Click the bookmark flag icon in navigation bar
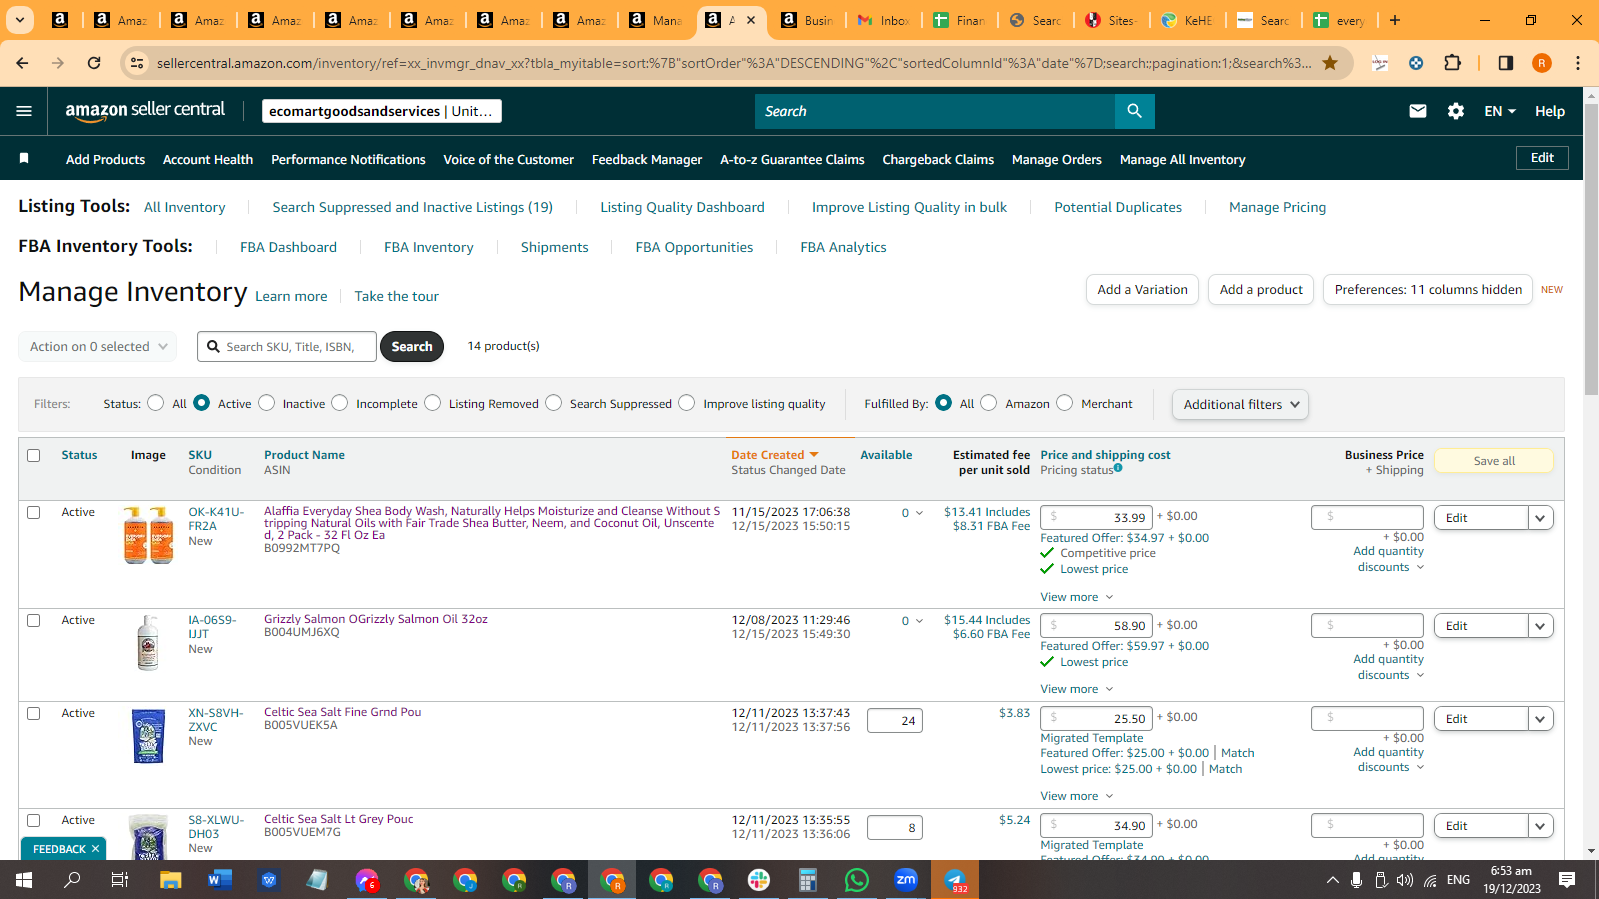The height and width of the screenshot is (899, 1599). click(x=24, y=159)
